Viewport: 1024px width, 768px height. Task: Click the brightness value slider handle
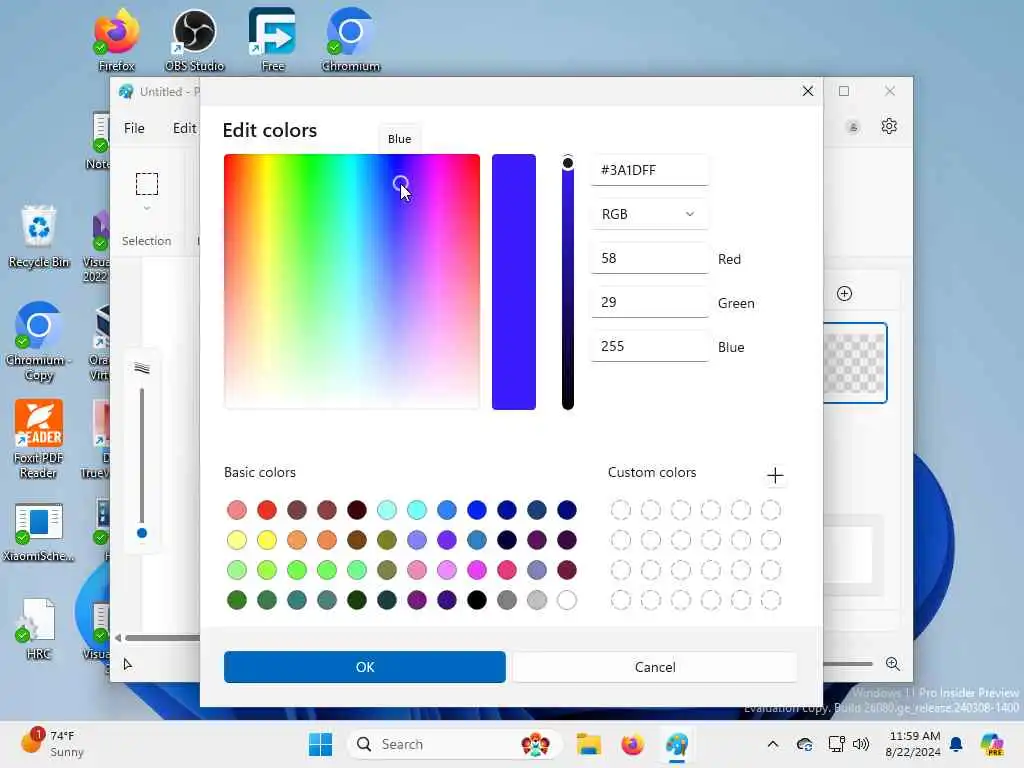568,163
